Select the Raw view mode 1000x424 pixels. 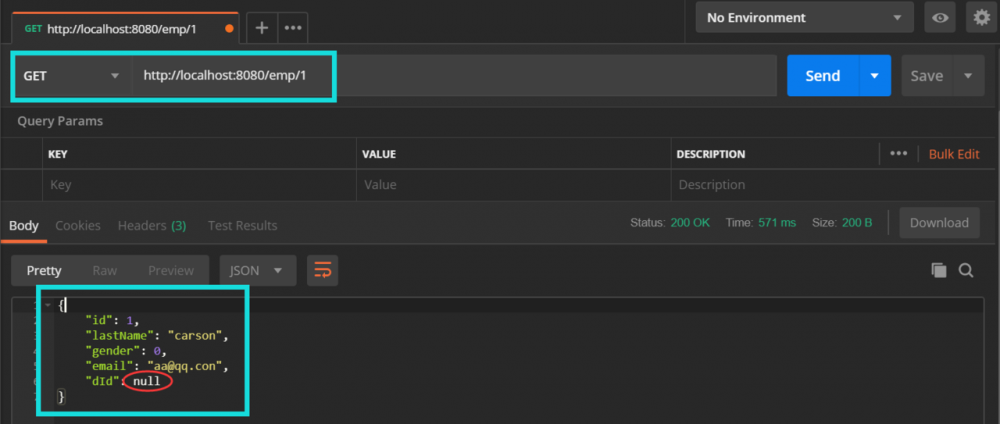(105, 270)
